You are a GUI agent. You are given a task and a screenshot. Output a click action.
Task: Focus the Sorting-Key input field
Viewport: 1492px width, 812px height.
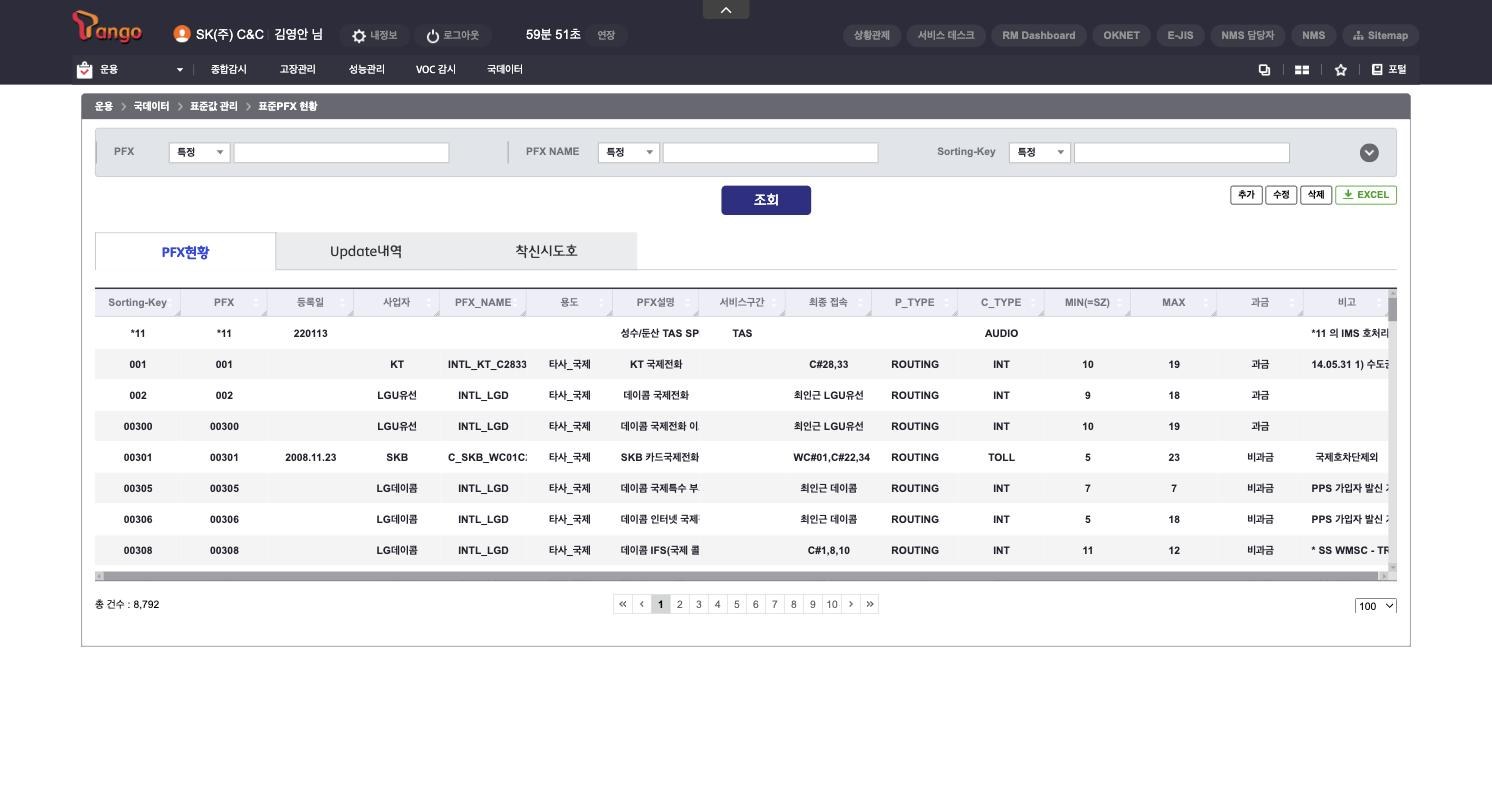click(1181, 153)
